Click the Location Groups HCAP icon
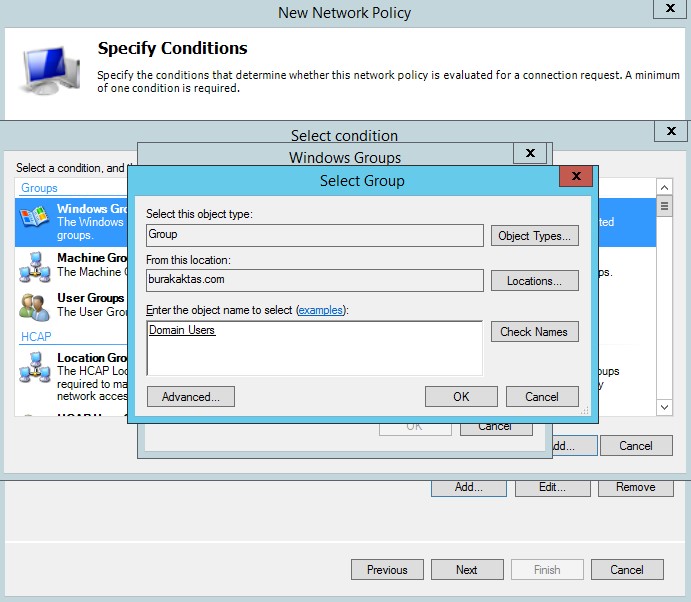Image resolution: width=691 pixels, height=602 pixels. point(35,367)
